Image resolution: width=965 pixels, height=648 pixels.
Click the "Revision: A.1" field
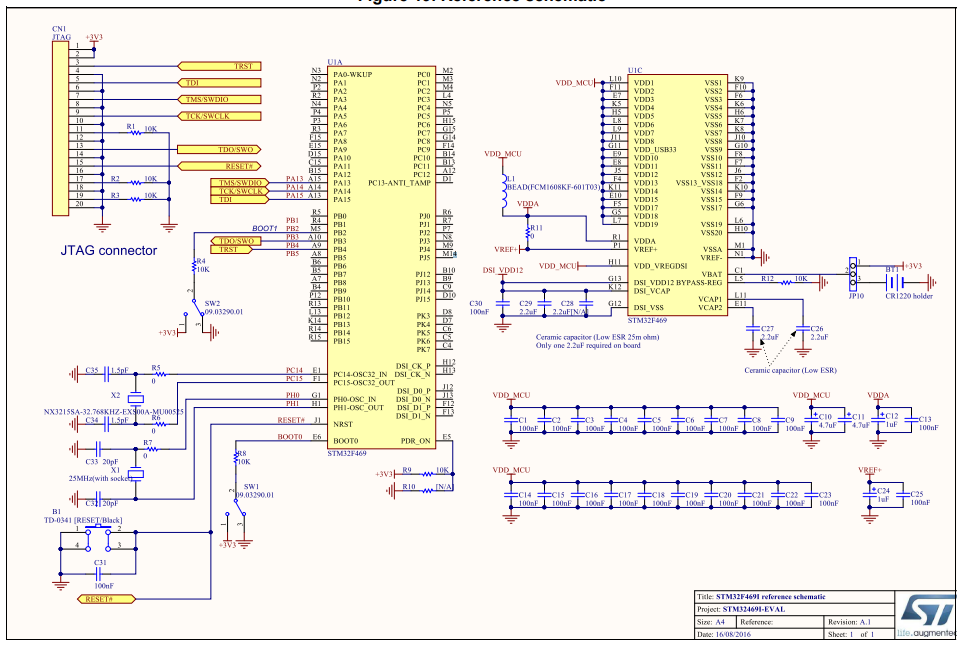(x=850, y=622)
